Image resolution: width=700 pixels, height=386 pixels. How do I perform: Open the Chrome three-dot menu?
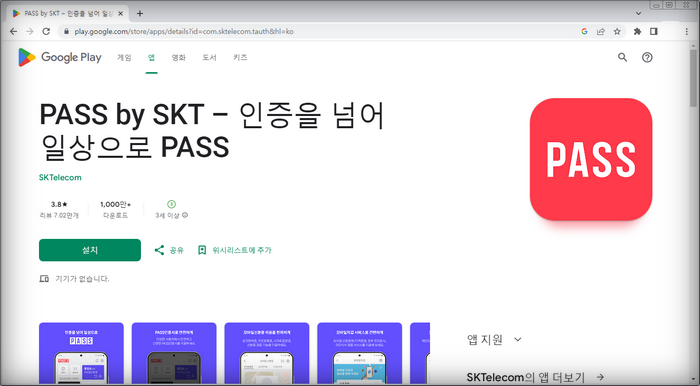pyautogui.click(x=687, y=31)
